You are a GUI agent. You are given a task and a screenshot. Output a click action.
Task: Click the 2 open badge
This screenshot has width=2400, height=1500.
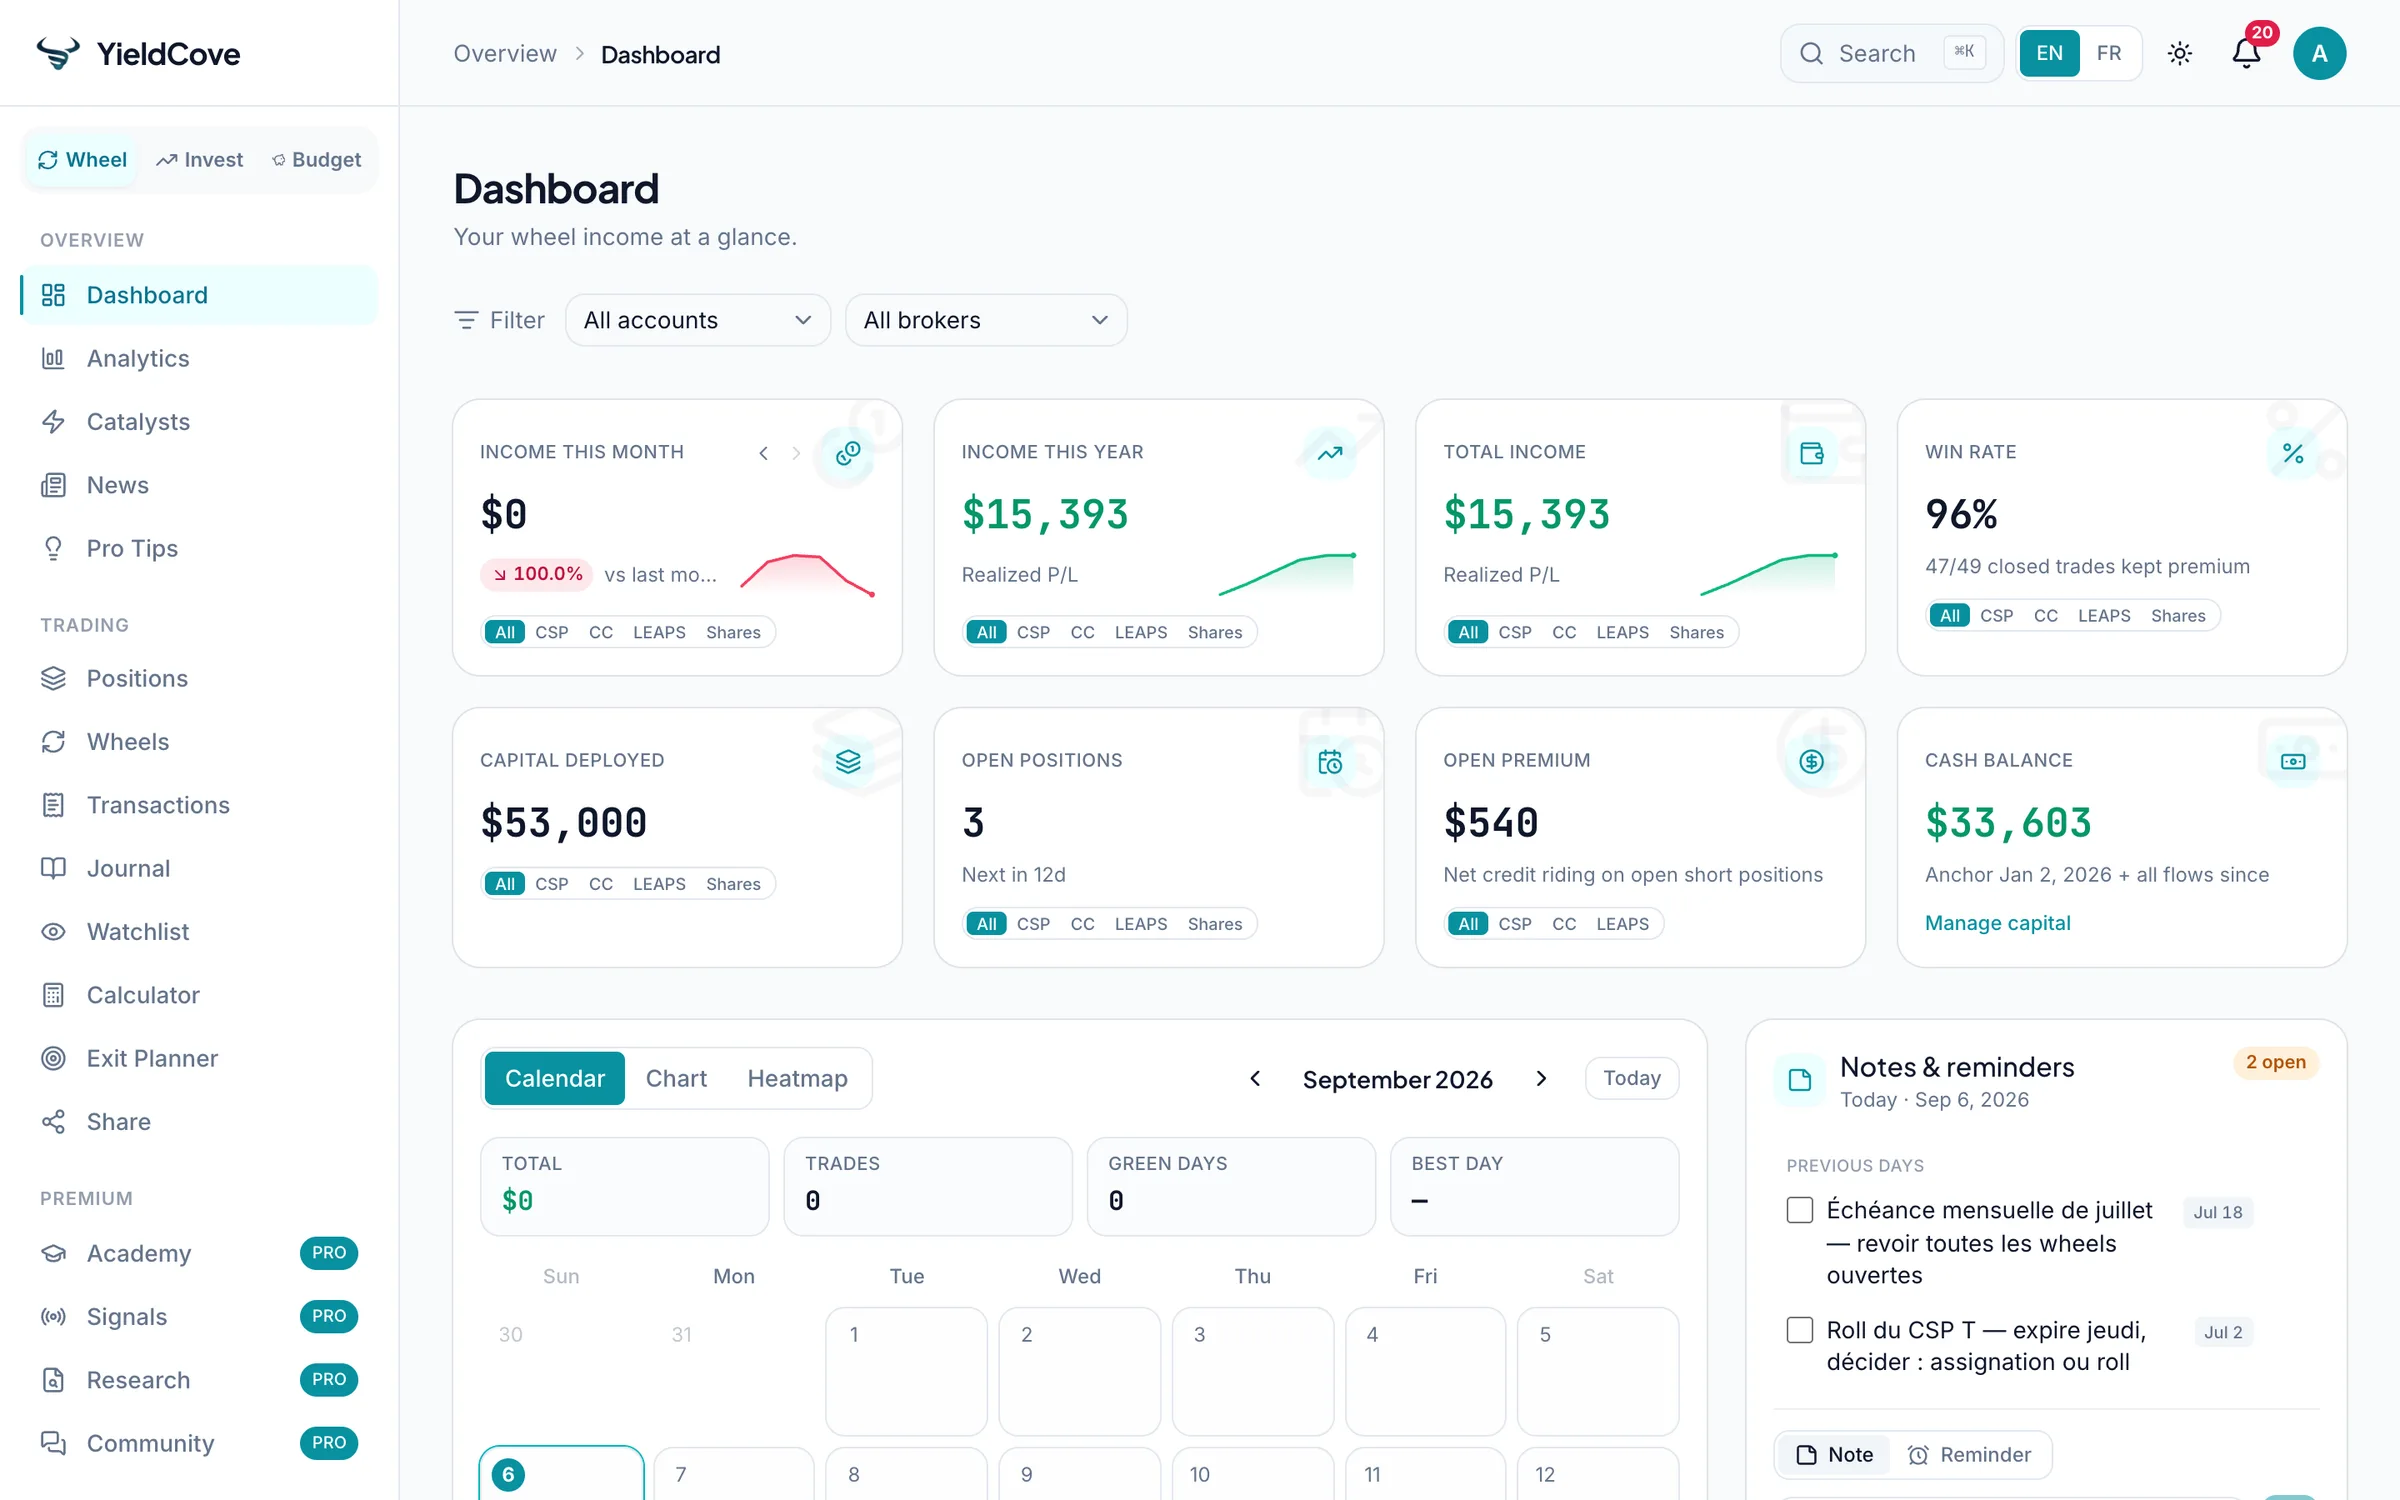(2275, 1062)
